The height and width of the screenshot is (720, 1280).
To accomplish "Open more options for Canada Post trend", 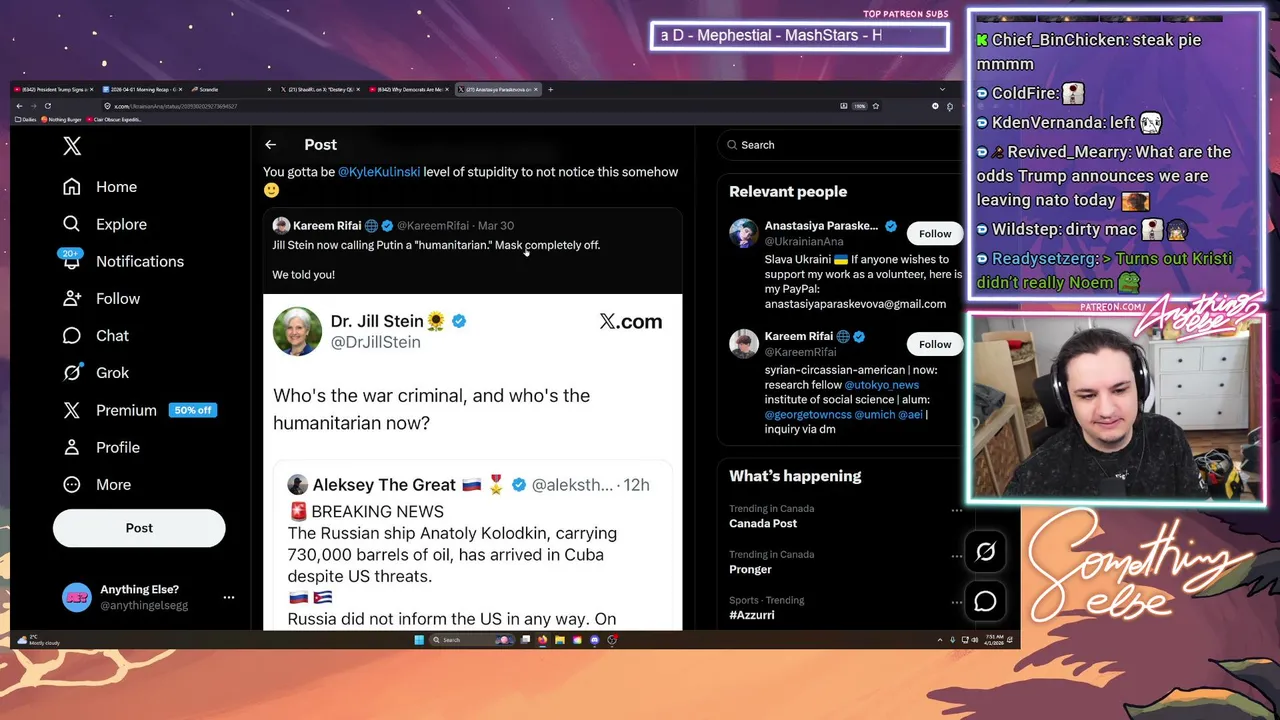I will click(x=956, y=510).
